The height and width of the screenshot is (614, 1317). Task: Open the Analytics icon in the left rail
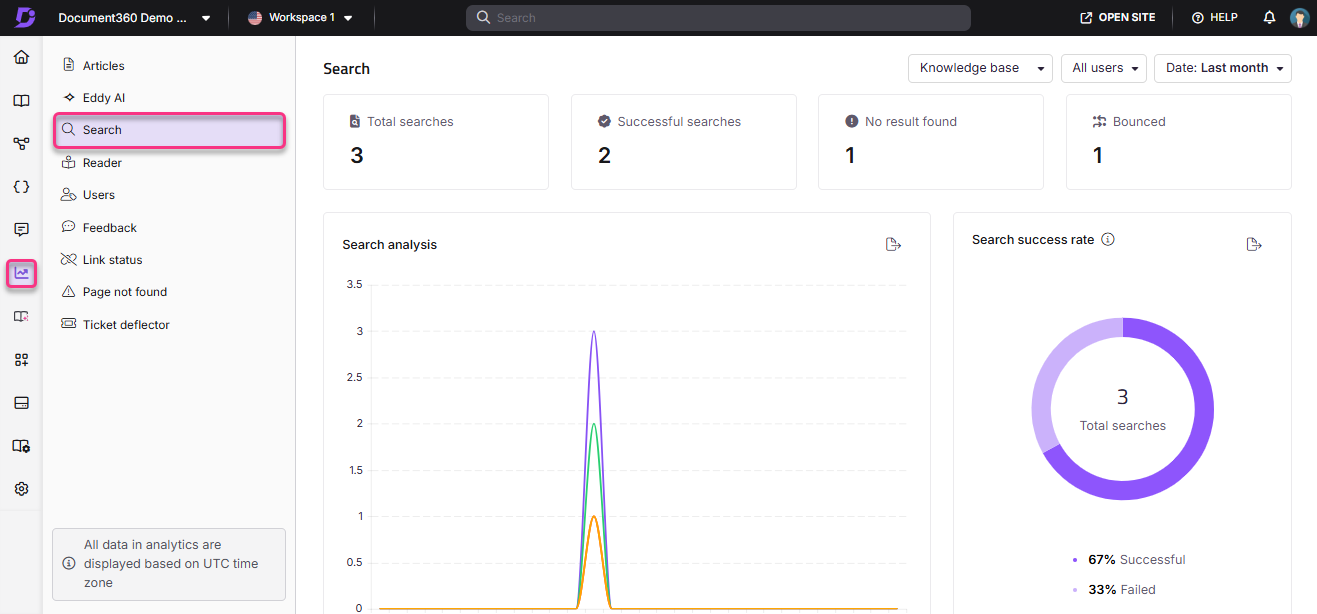coord(21,272)
